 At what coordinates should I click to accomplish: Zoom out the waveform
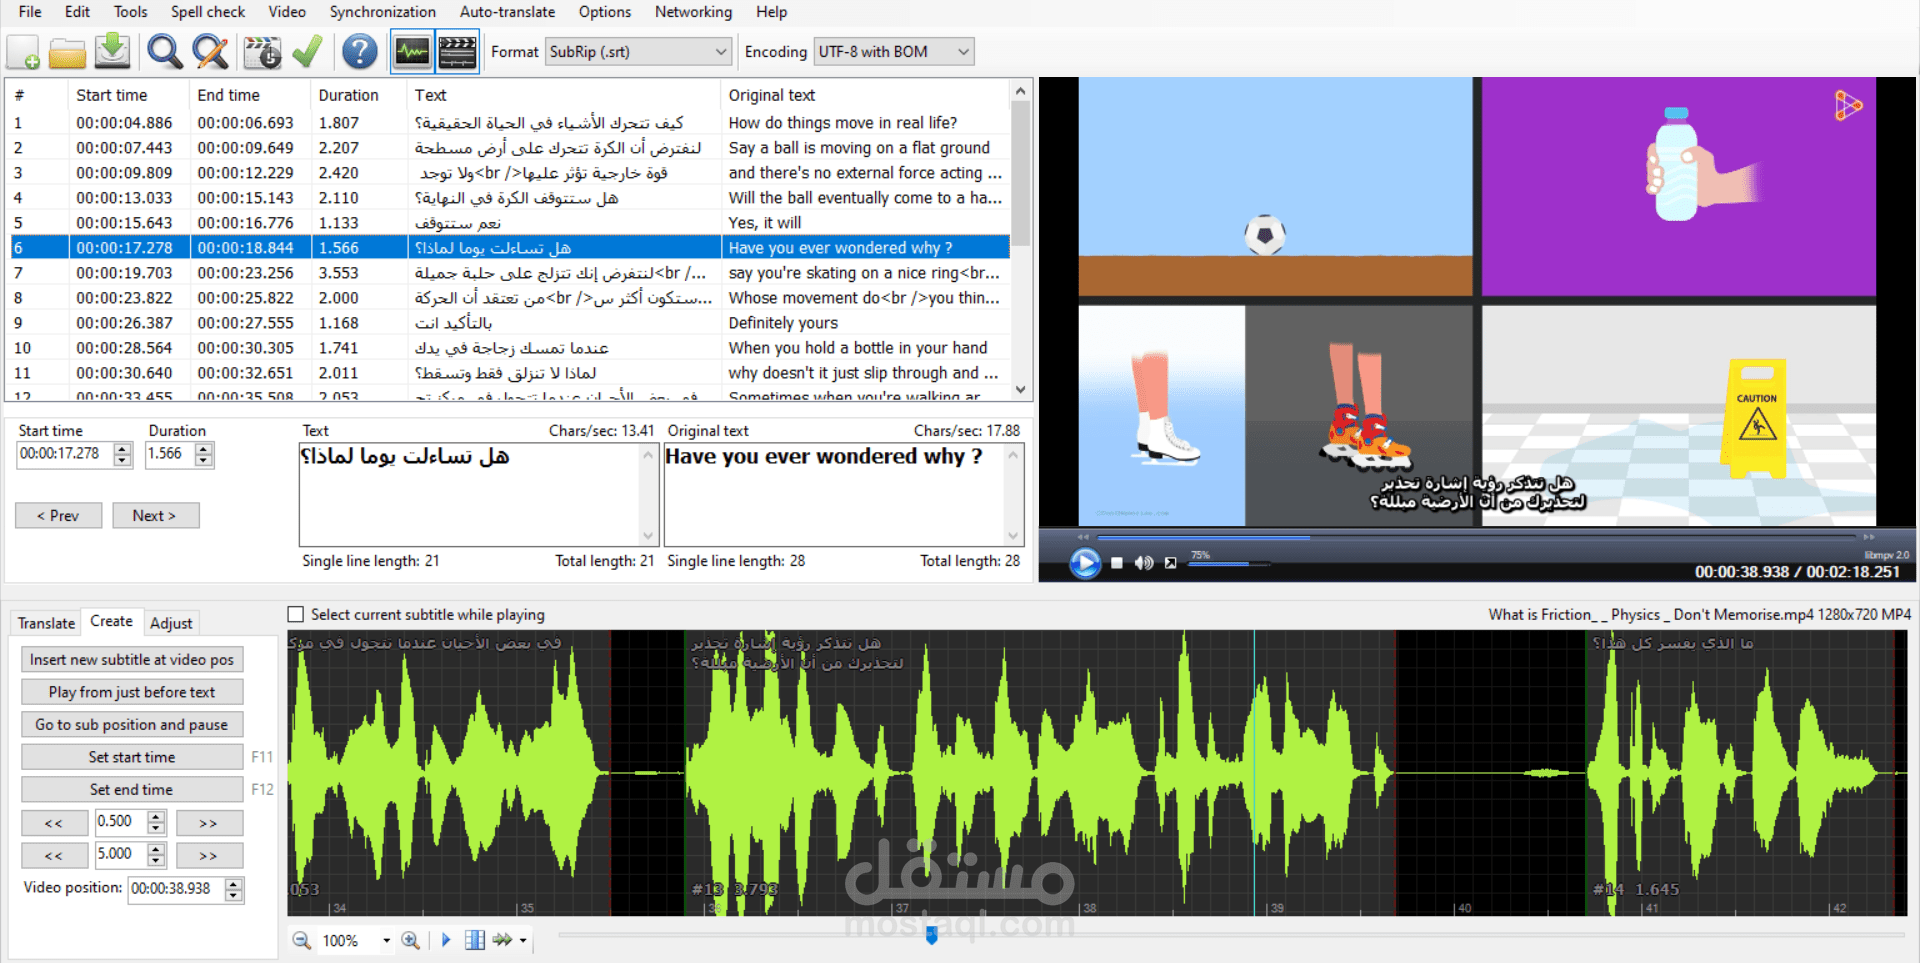301,940
